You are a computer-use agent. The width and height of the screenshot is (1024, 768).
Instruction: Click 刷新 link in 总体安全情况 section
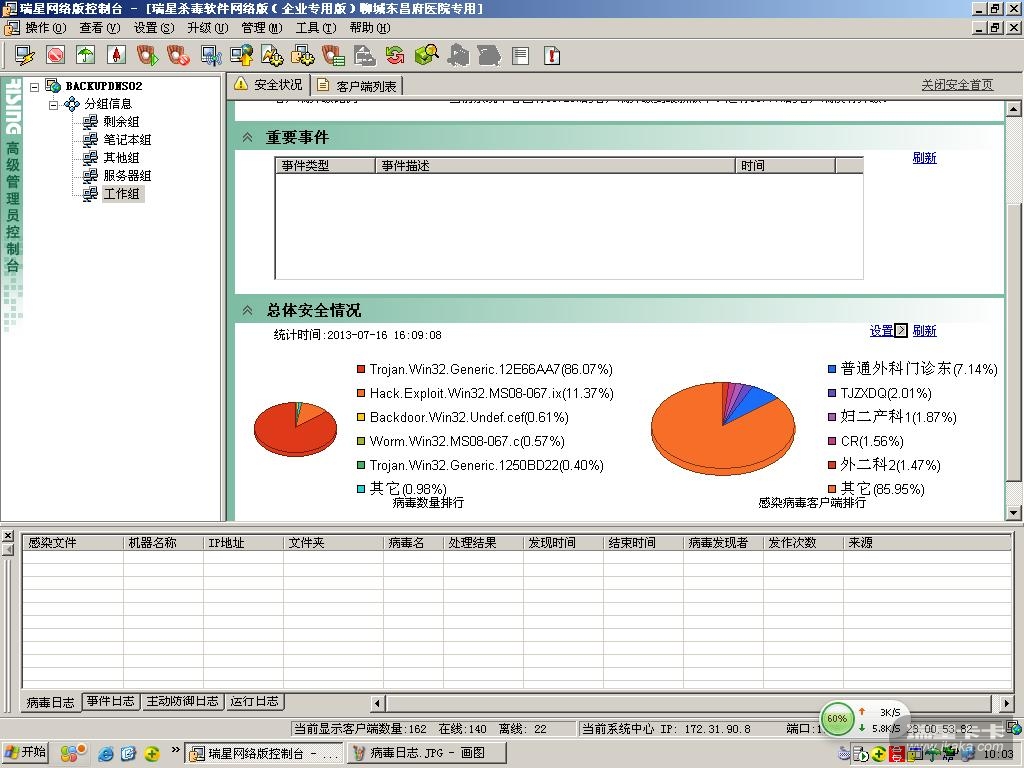pos(924,330)
